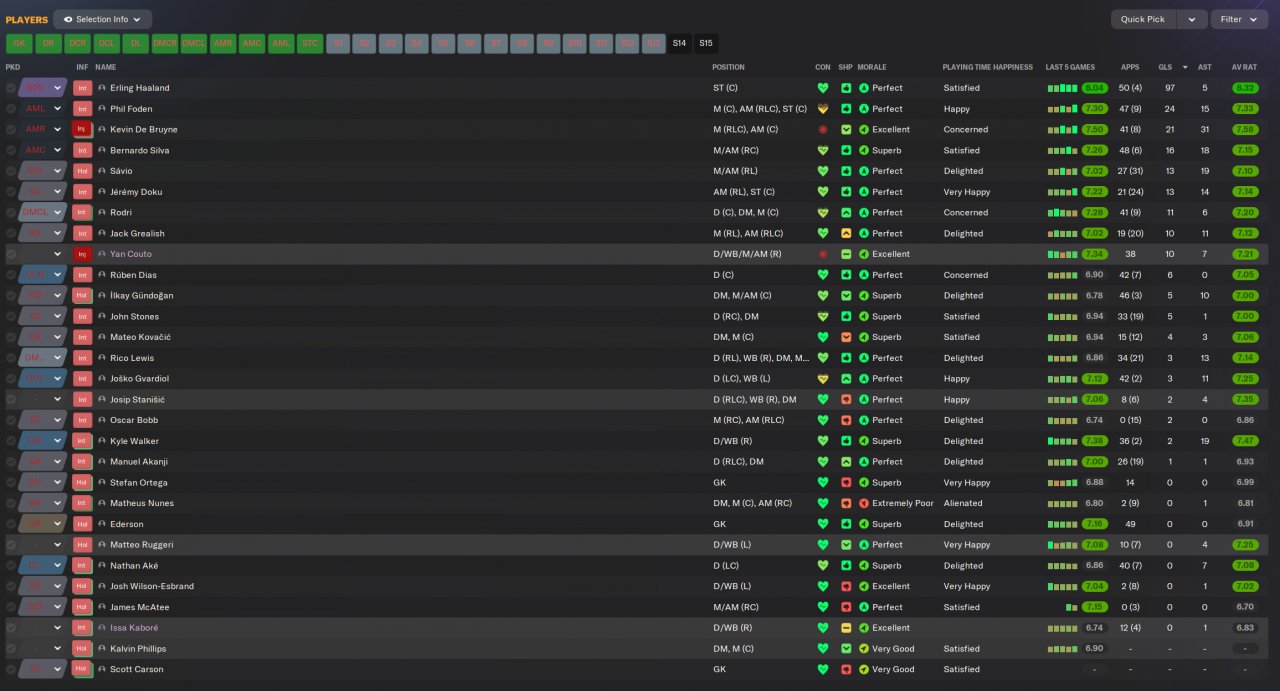
Task: Toggle Rodri's picked checkbox
Action: [11, 213]
